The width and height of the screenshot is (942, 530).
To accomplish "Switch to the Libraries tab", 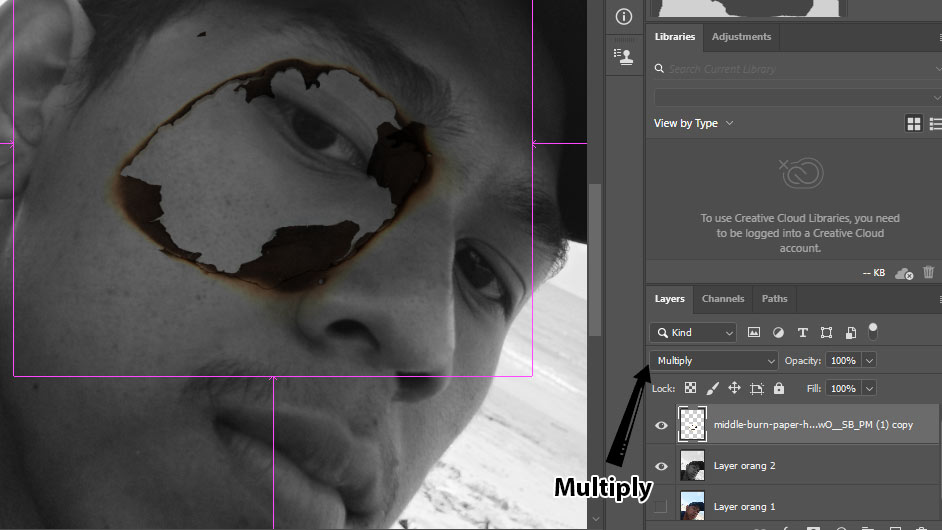I will click(675, 37).
